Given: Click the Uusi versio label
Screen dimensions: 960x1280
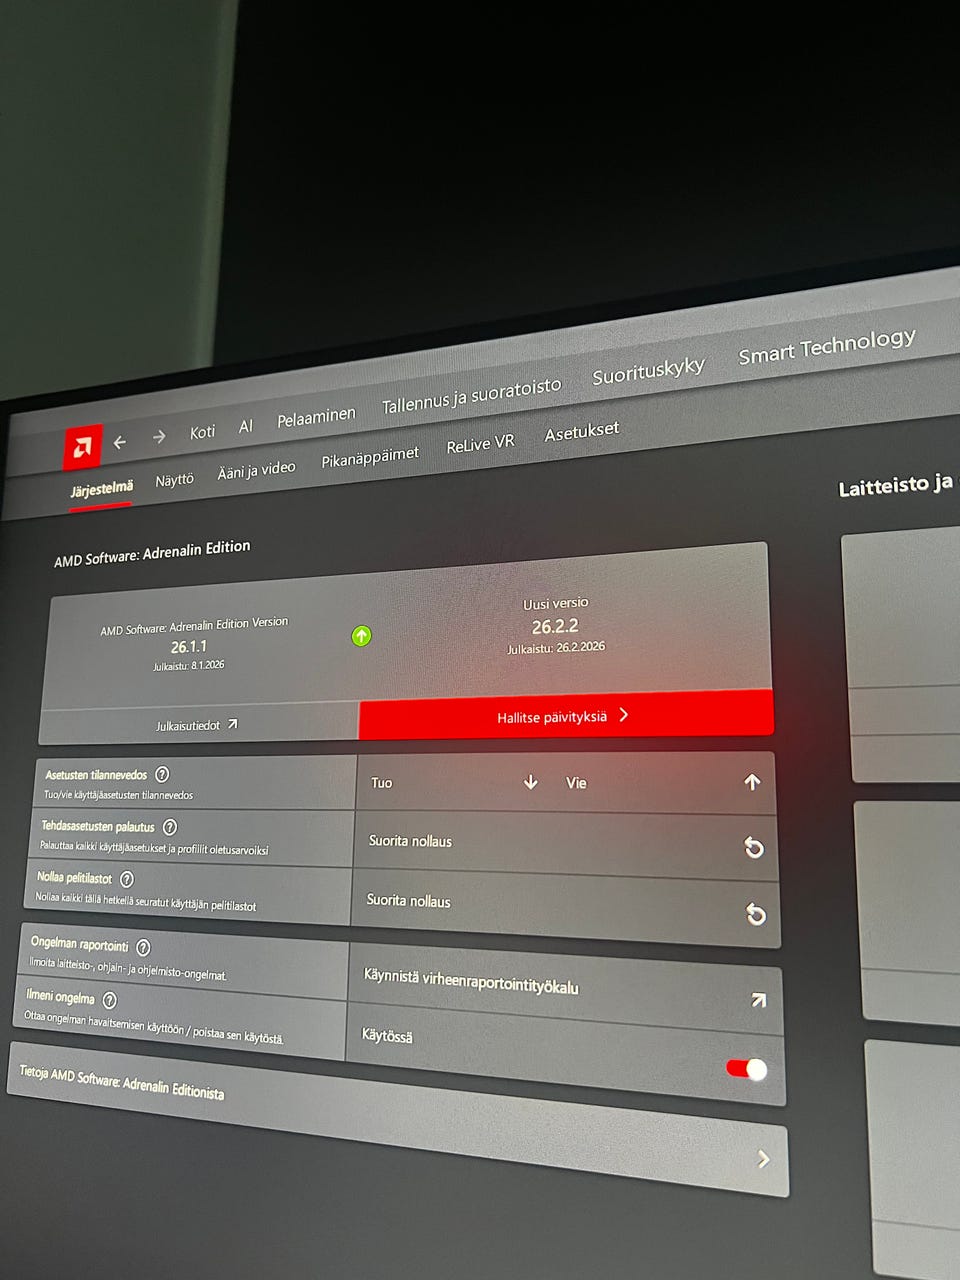Looking at the screenshot, I should click(556, 603).
